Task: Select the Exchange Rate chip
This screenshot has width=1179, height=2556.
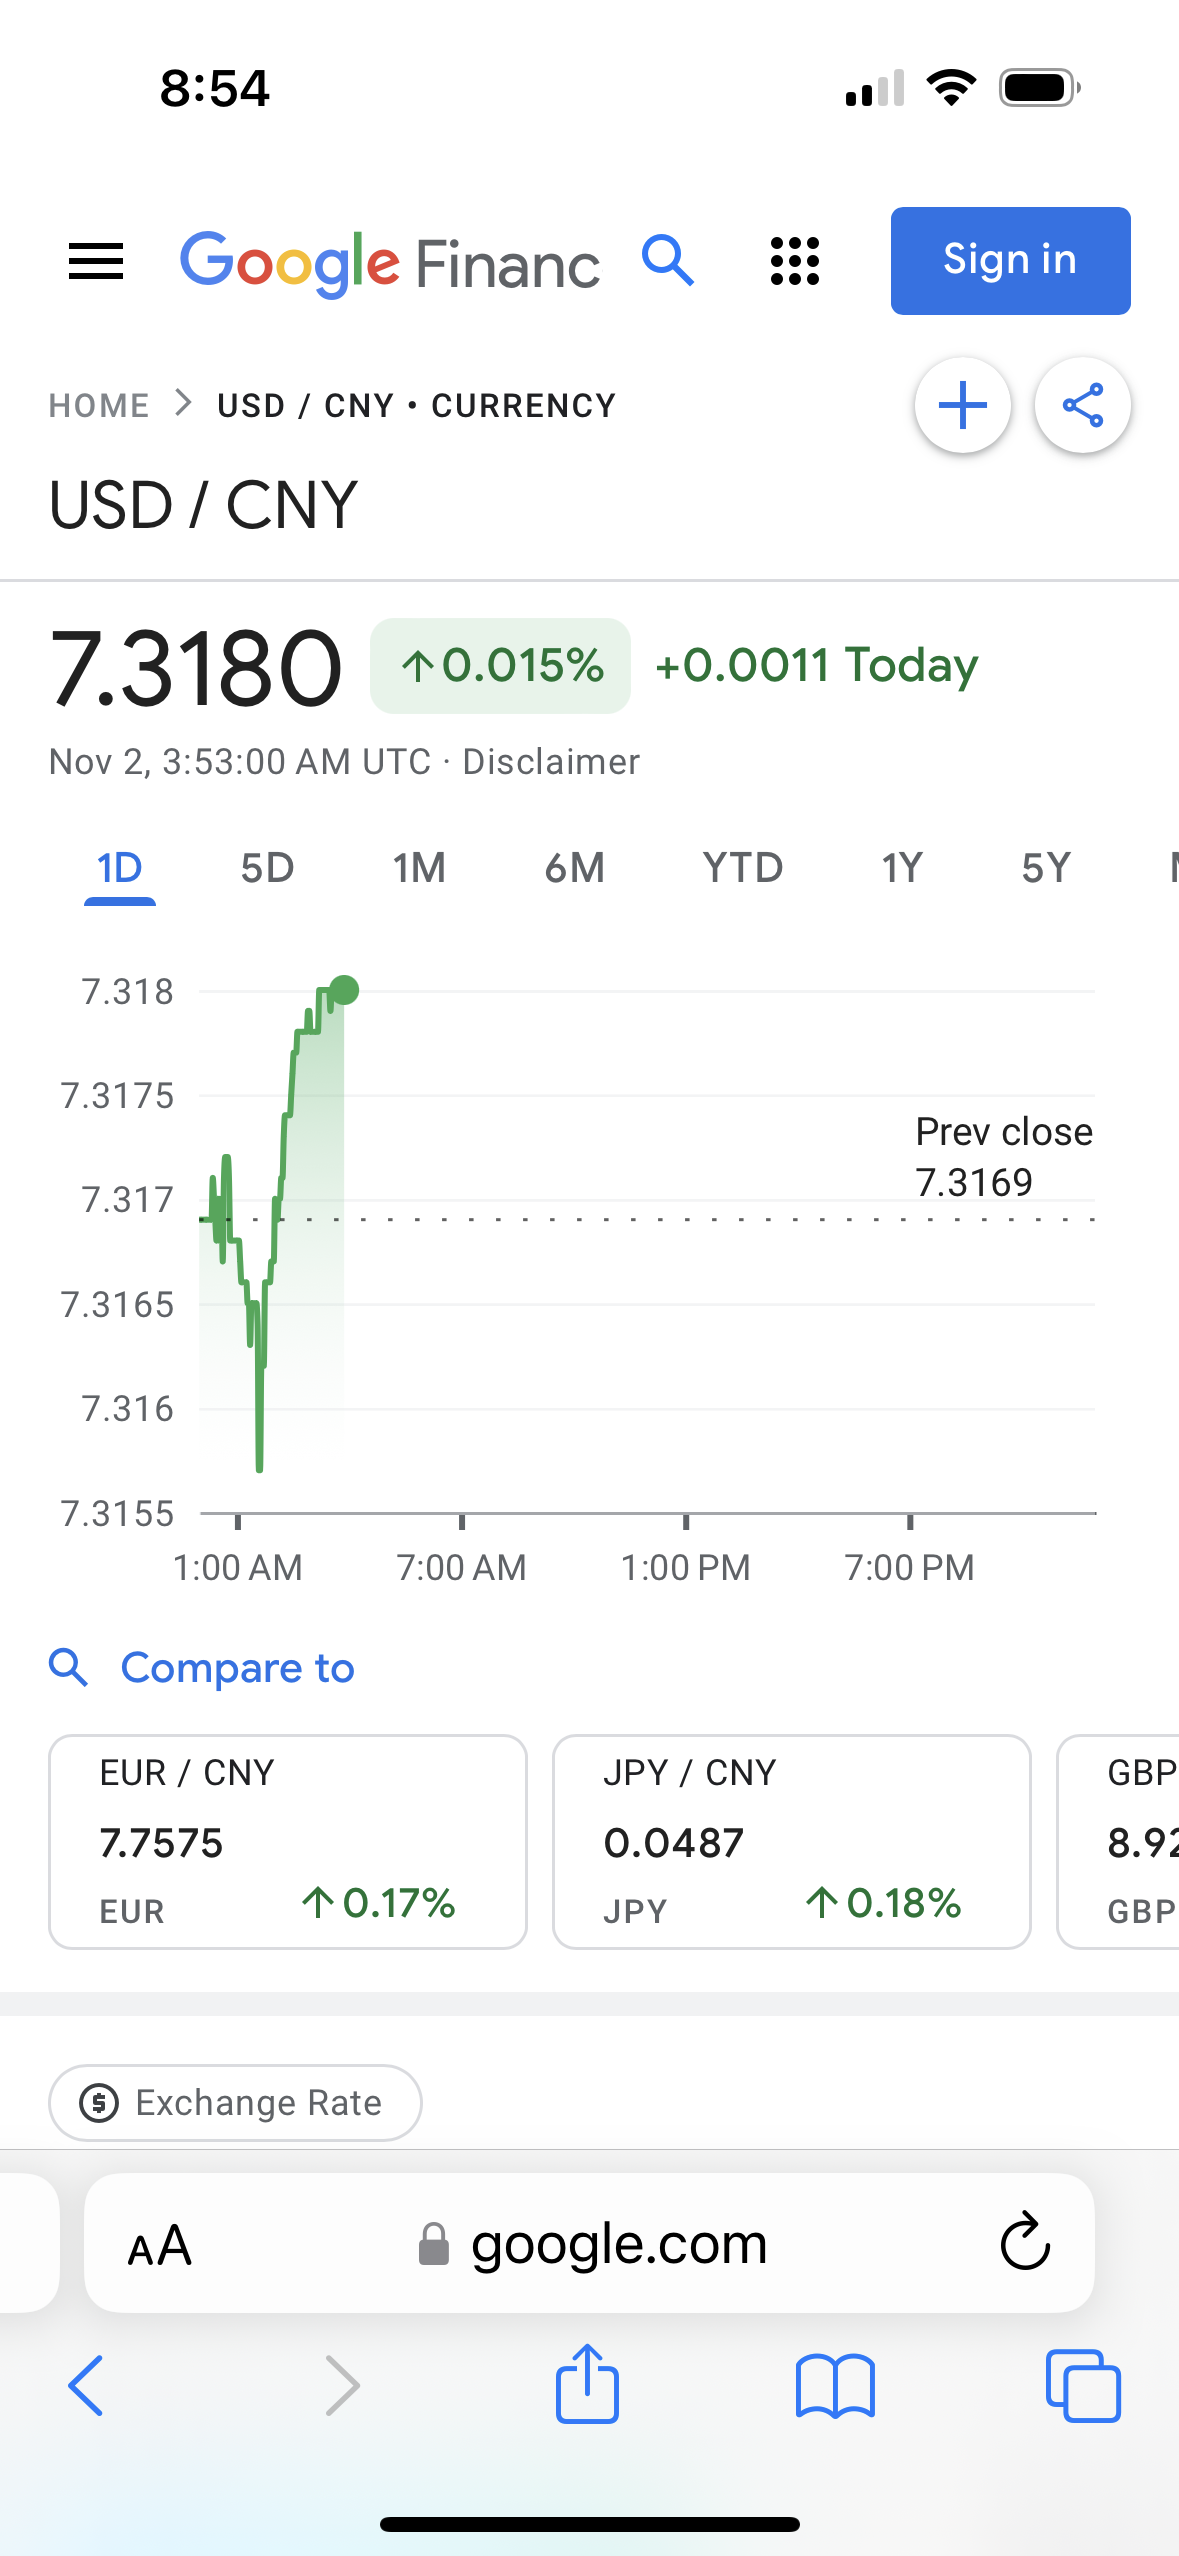Action: (235, 2103)
